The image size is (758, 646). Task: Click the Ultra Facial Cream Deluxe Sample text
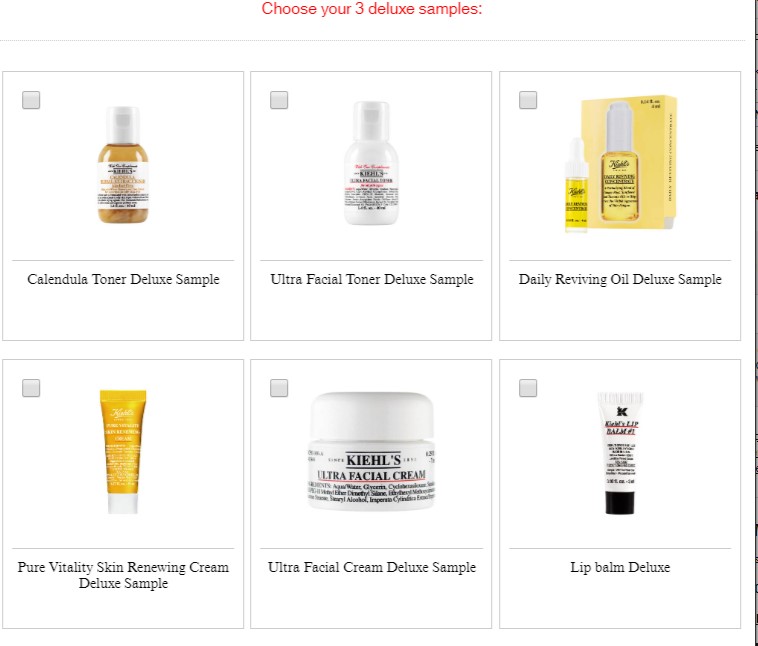coord(372,567)
